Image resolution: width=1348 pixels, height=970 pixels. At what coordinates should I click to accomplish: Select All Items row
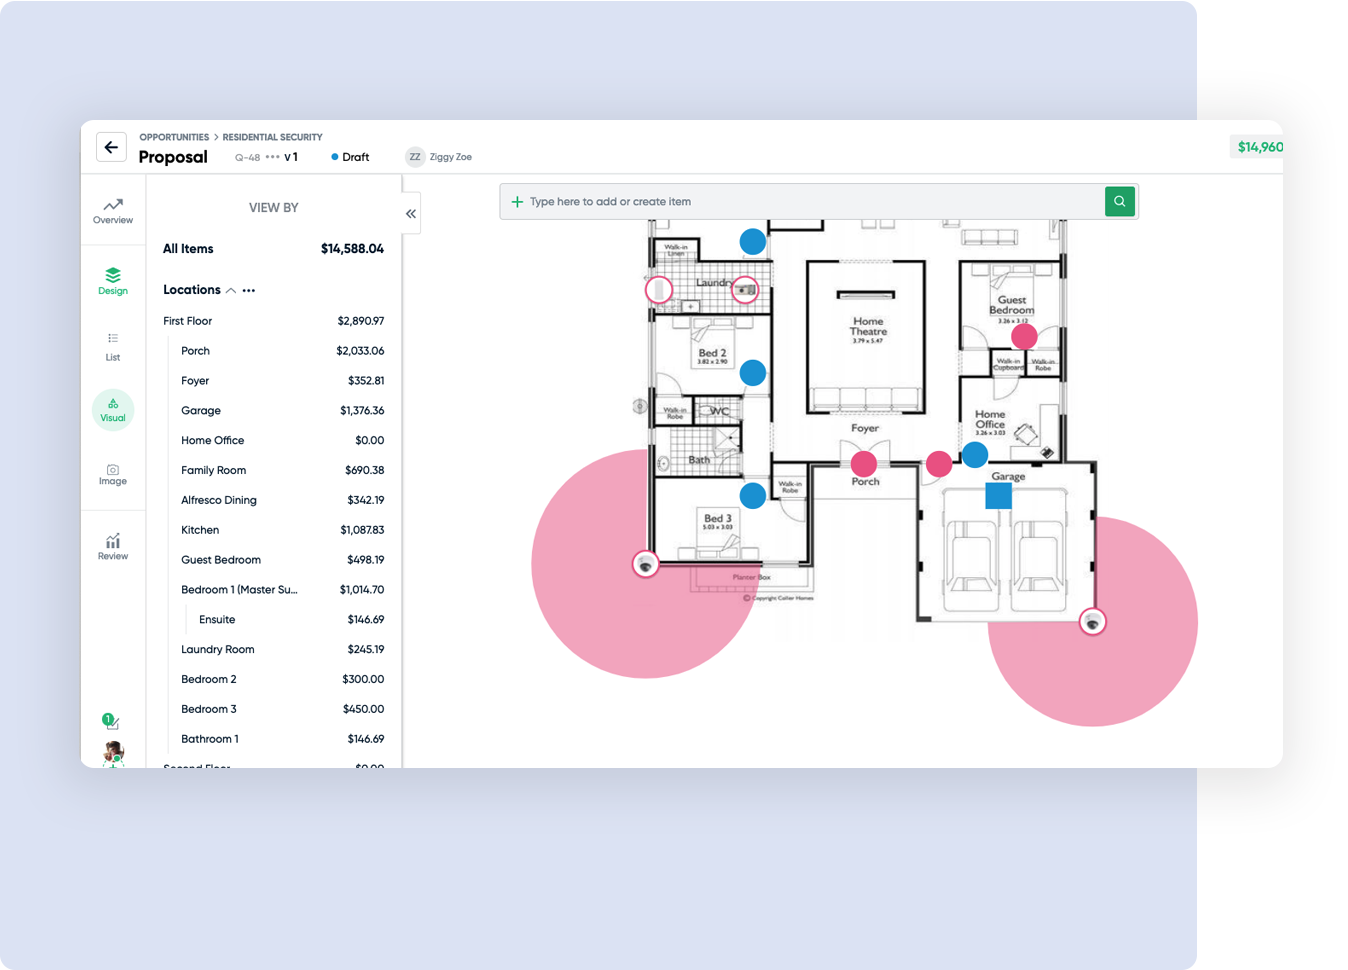[x=273, y=249]
